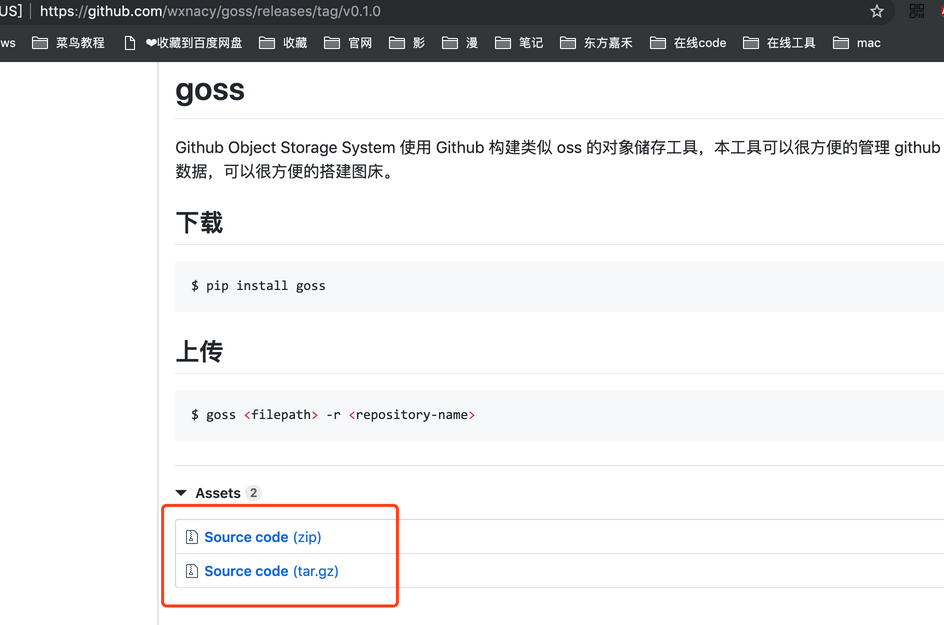Click the '$ pip install goss' code line
944x625 pixels.
(258, 286)
